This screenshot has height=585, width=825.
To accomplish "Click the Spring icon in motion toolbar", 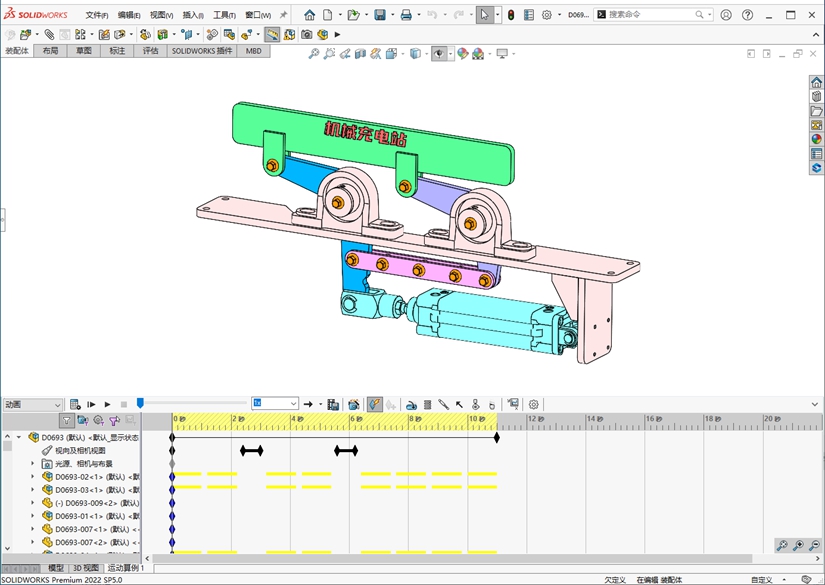I will [428, 405].
